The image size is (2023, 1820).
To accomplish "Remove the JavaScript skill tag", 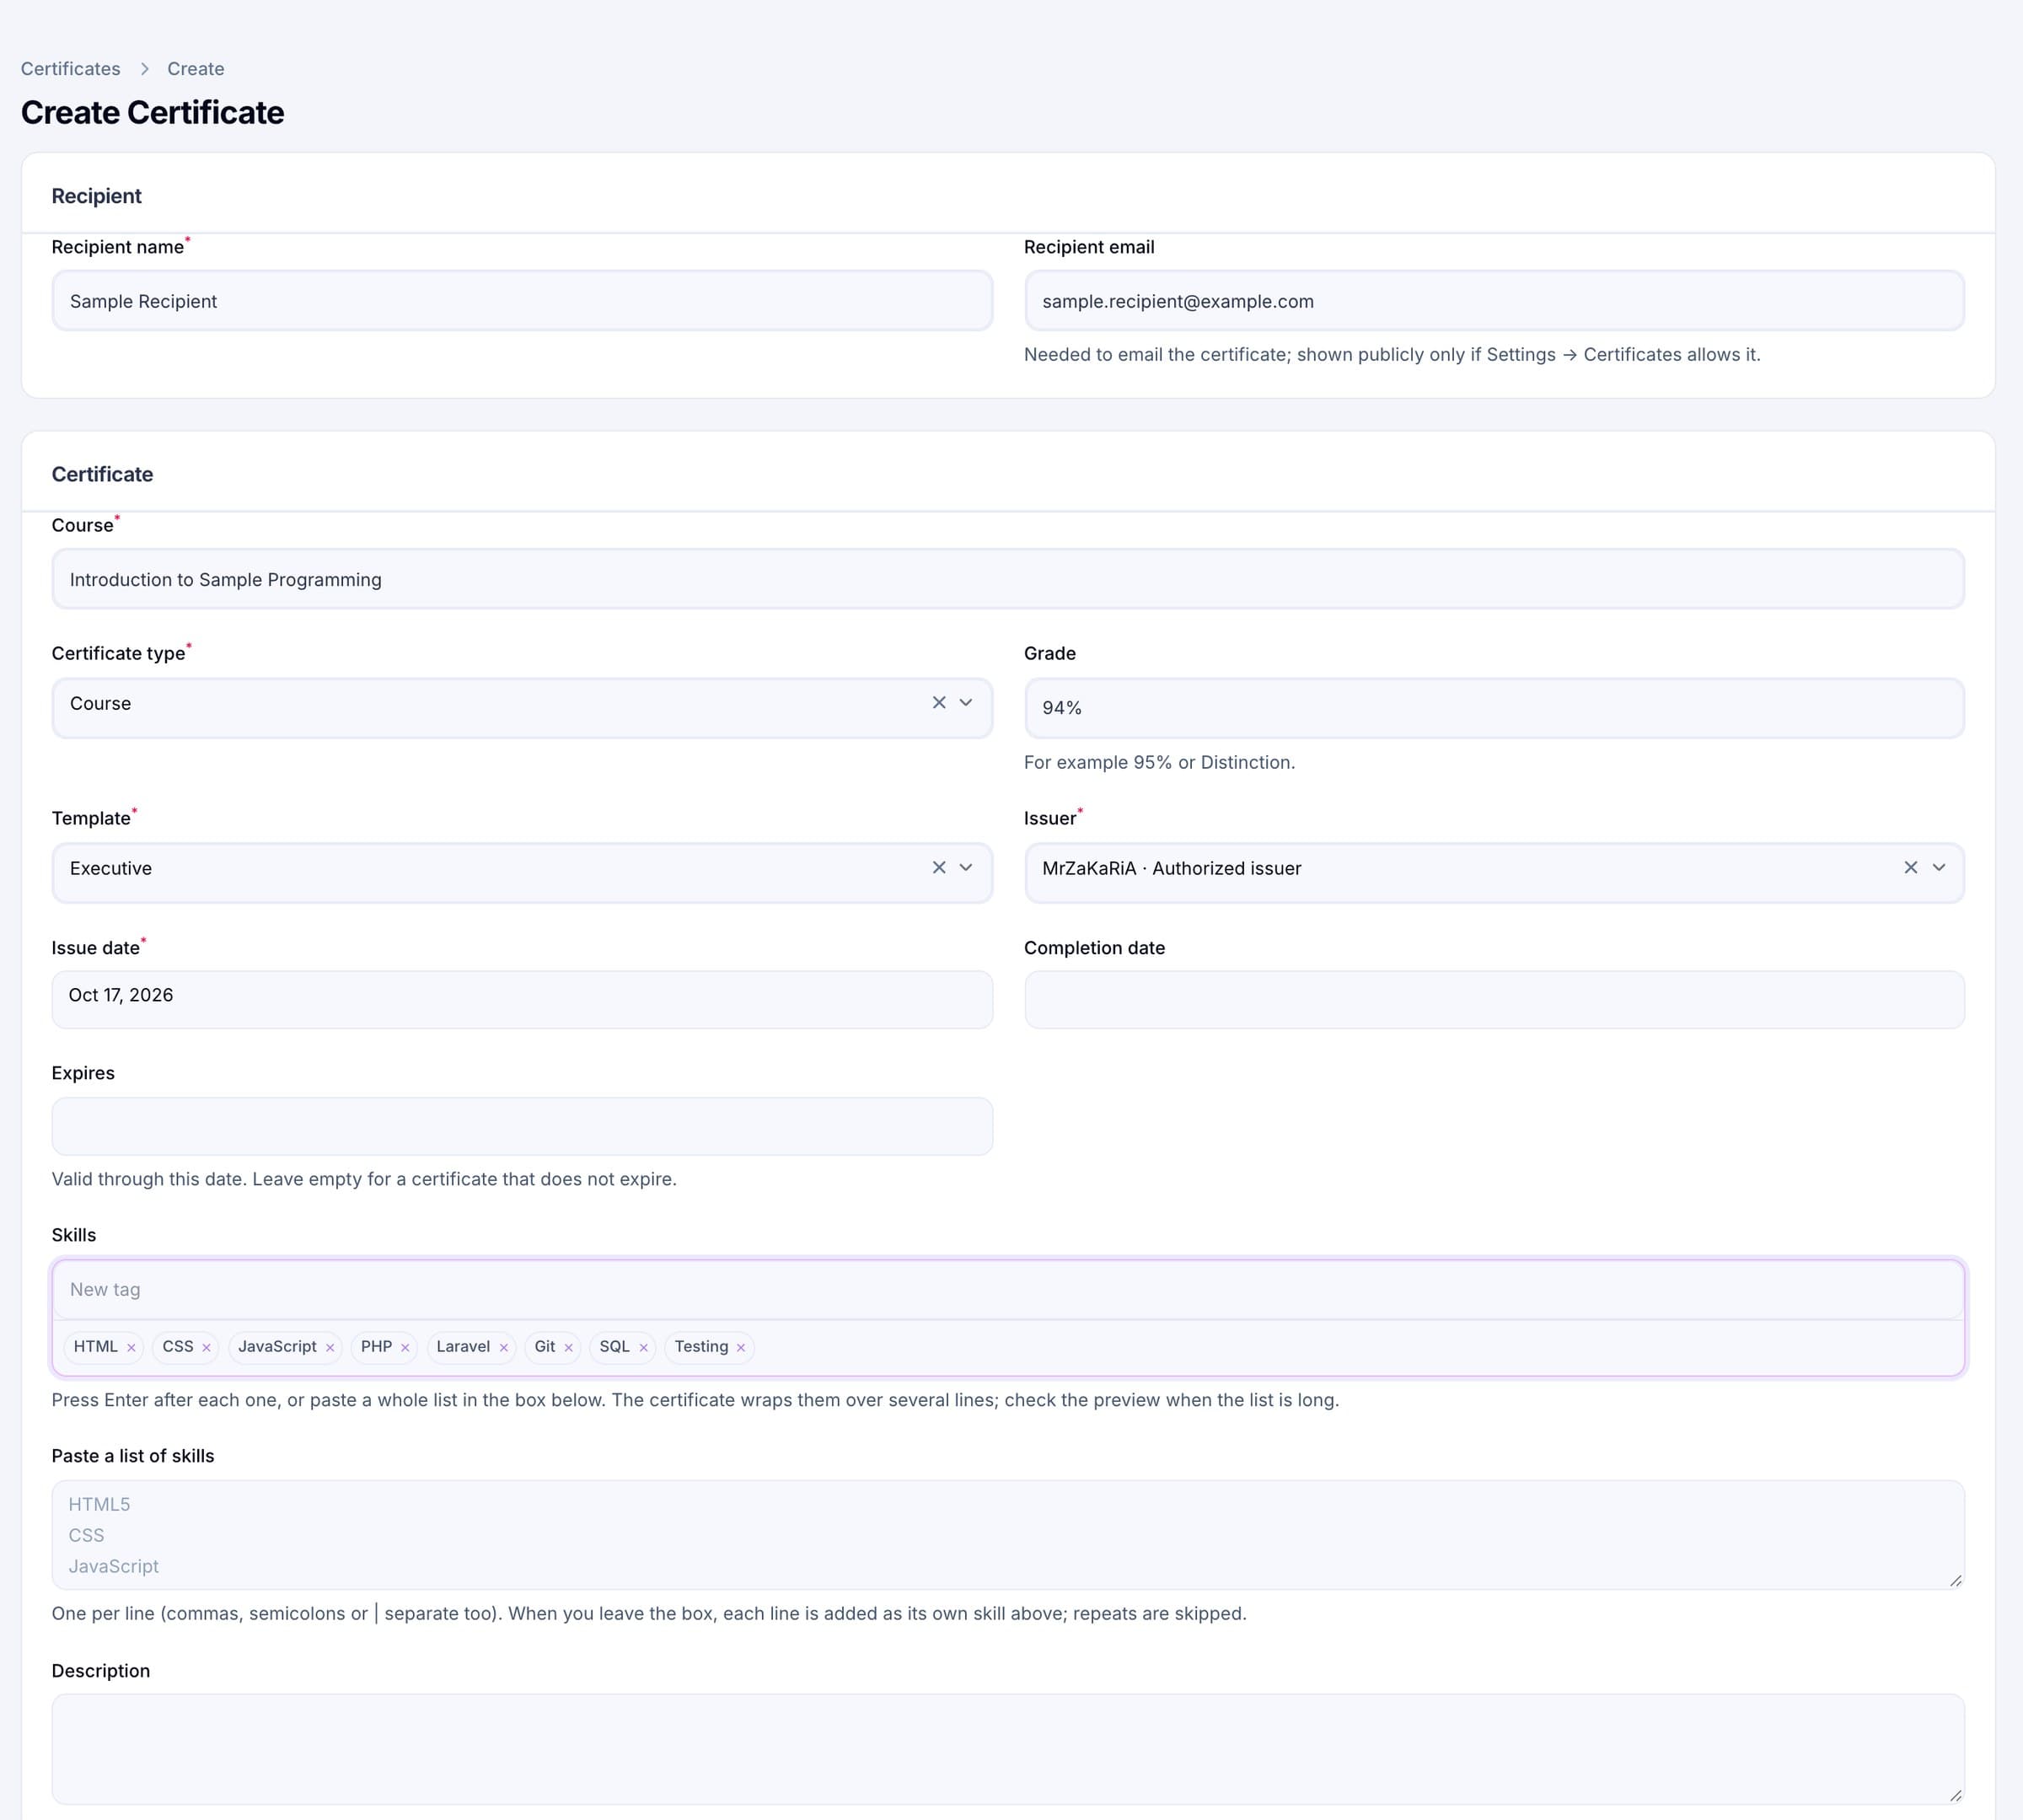I will (330, 1348).
